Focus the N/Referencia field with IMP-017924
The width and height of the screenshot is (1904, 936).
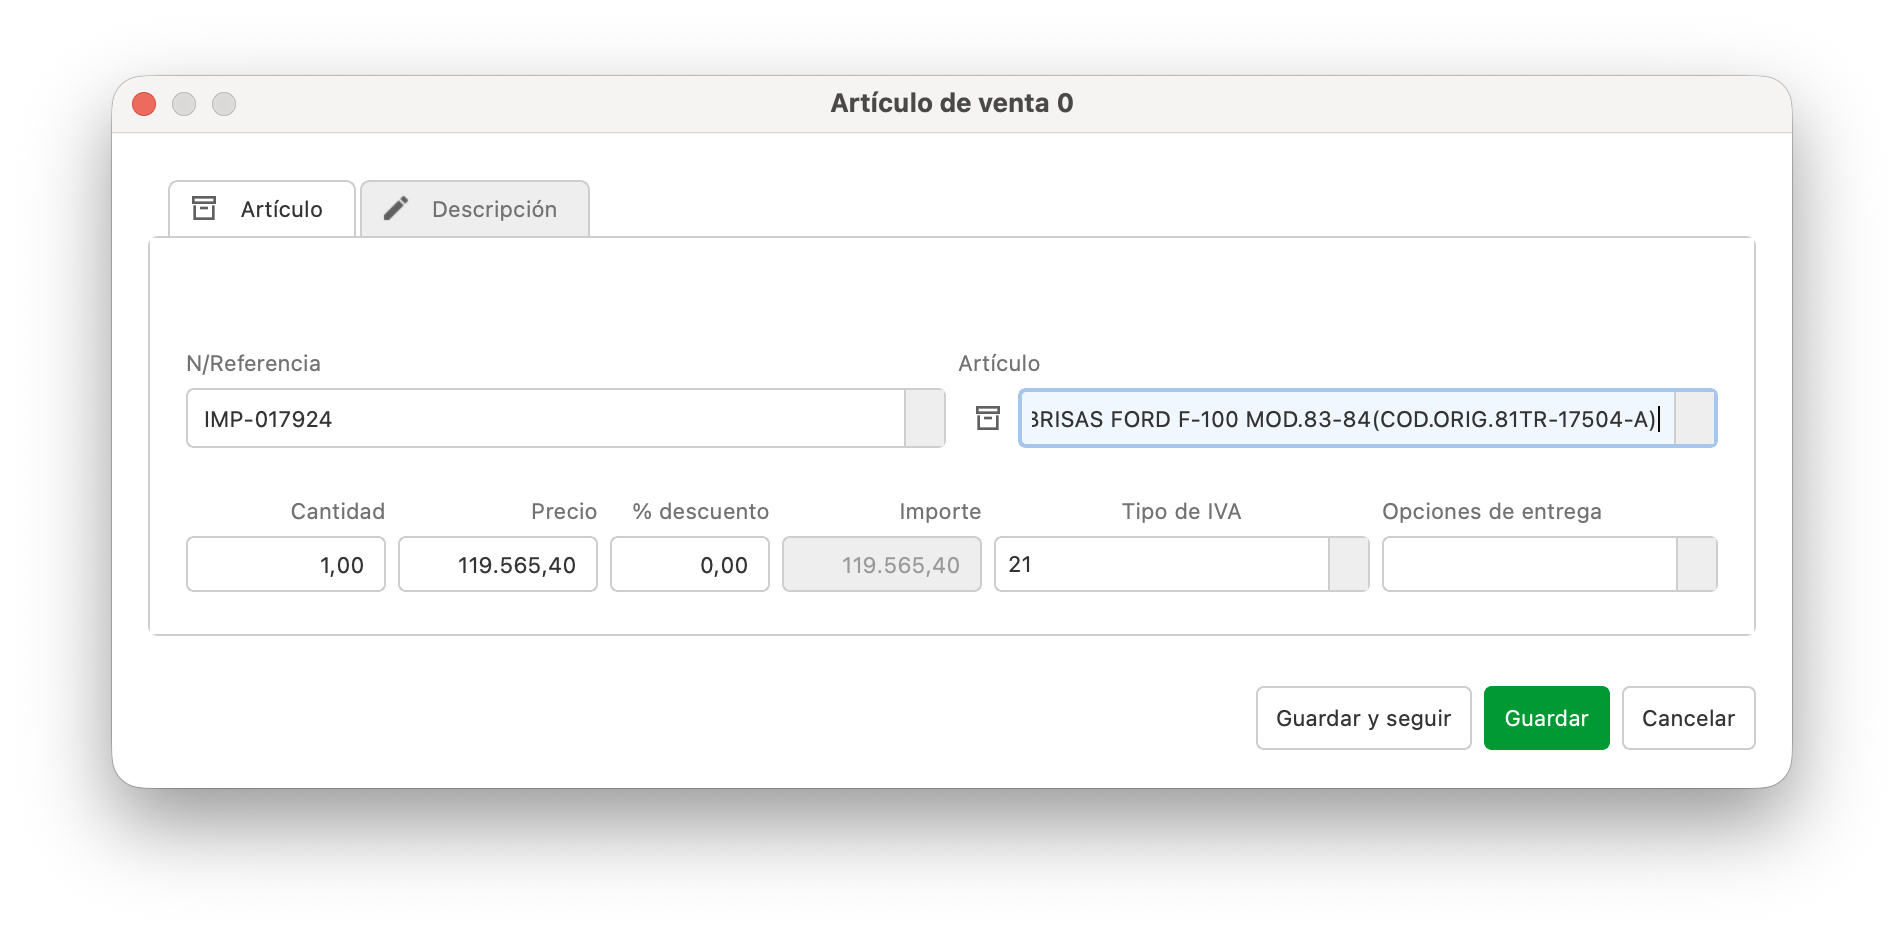[546, 418]
